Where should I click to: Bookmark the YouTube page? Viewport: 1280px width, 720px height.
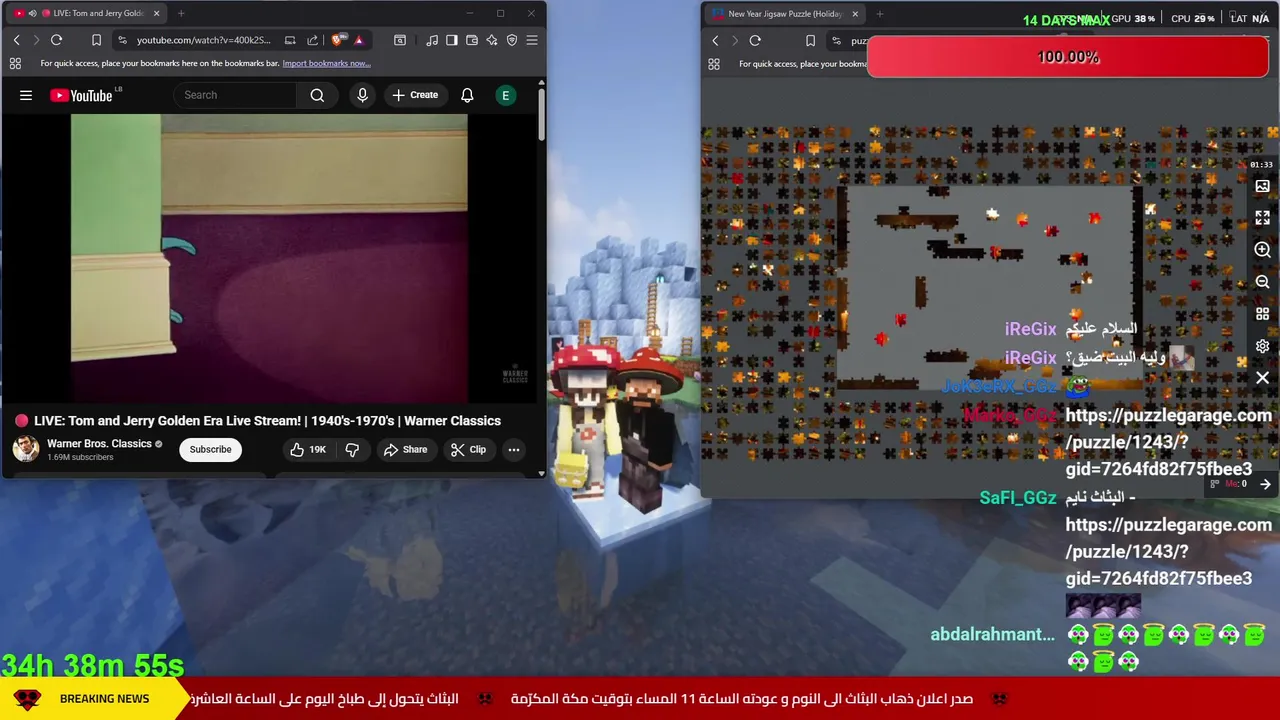pos(96,40)
